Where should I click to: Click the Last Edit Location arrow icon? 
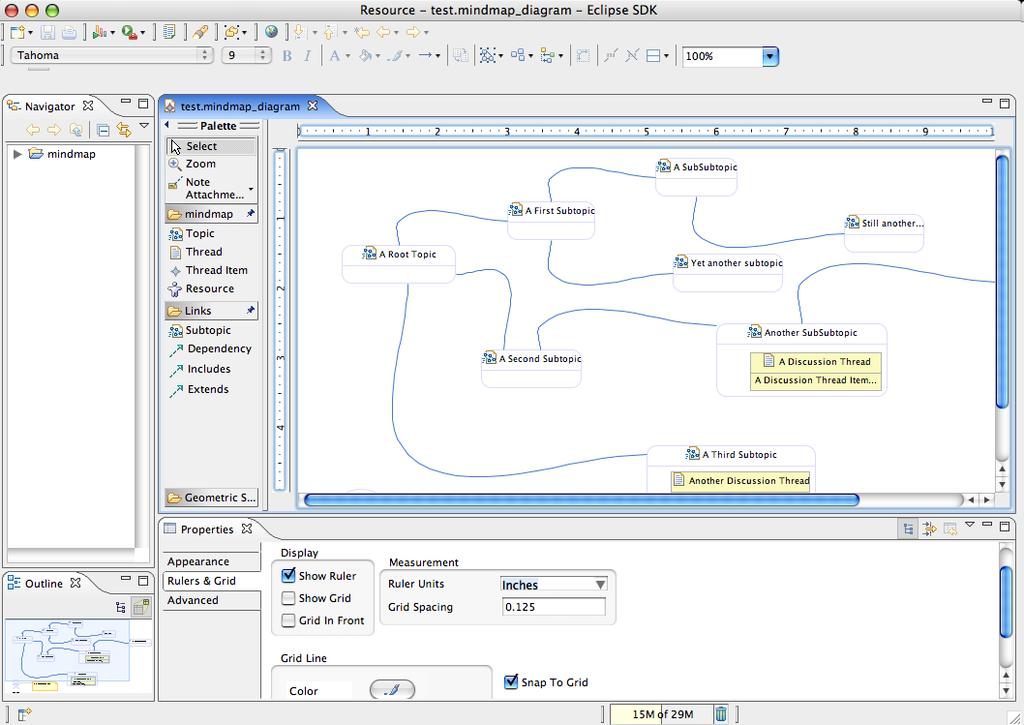pos(361,31)
